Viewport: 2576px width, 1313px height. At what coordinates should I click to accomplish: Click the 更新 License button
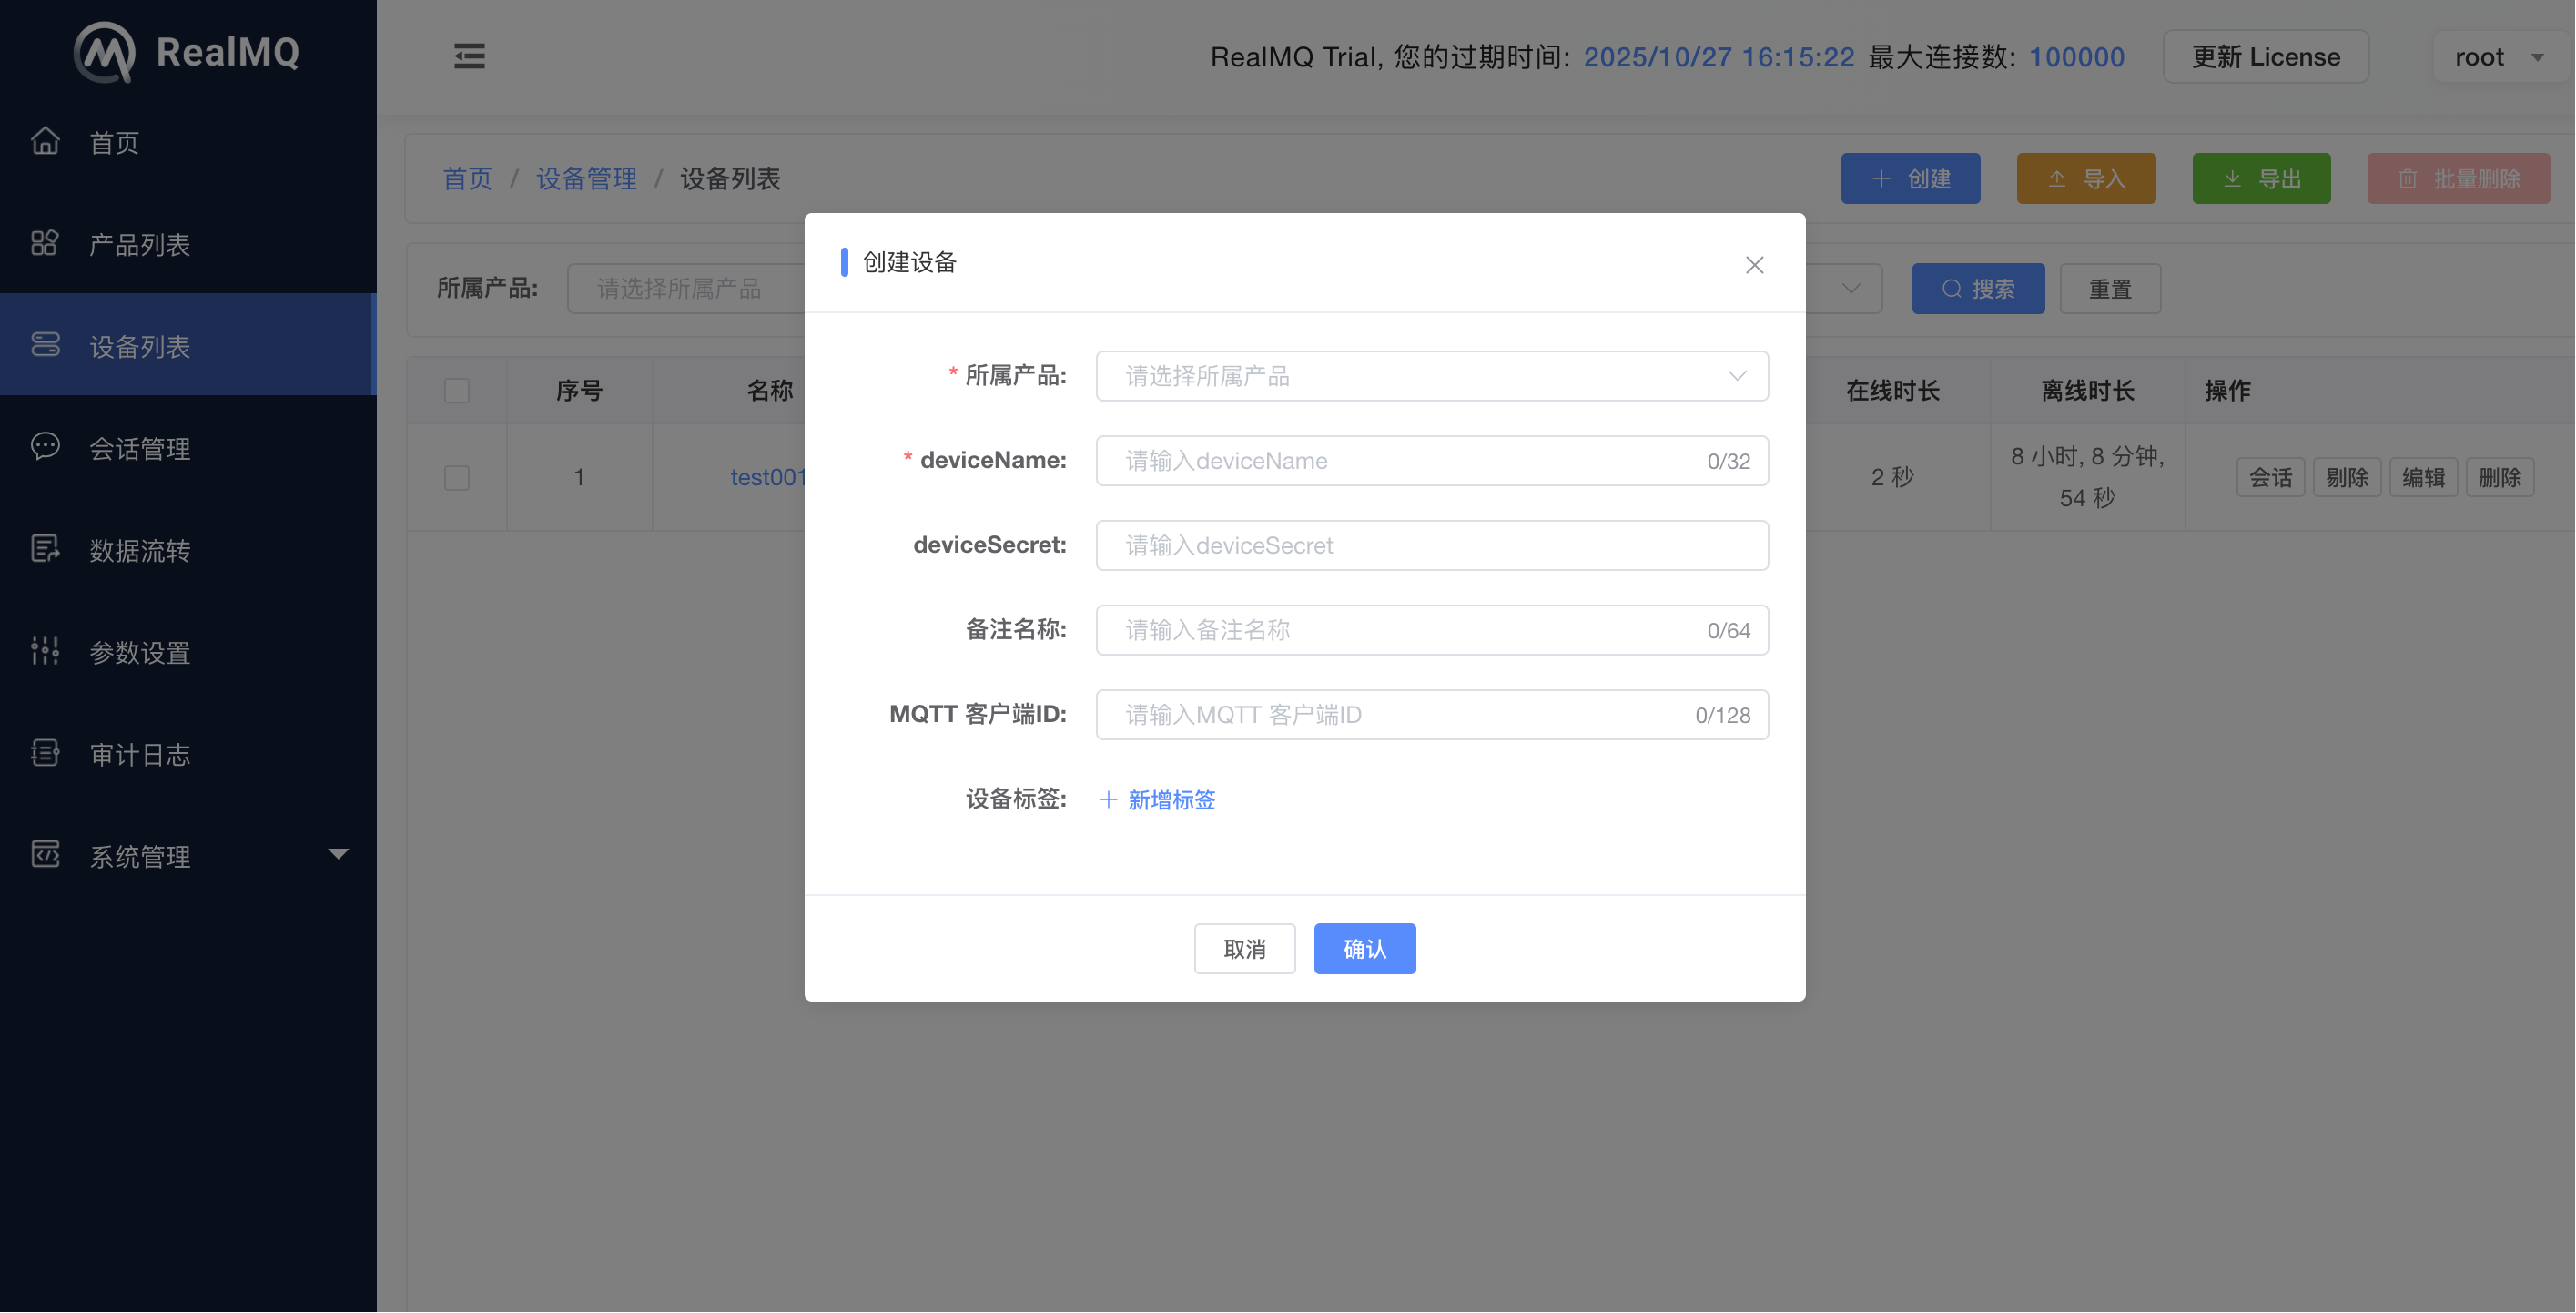click(x=2266, y=57)
